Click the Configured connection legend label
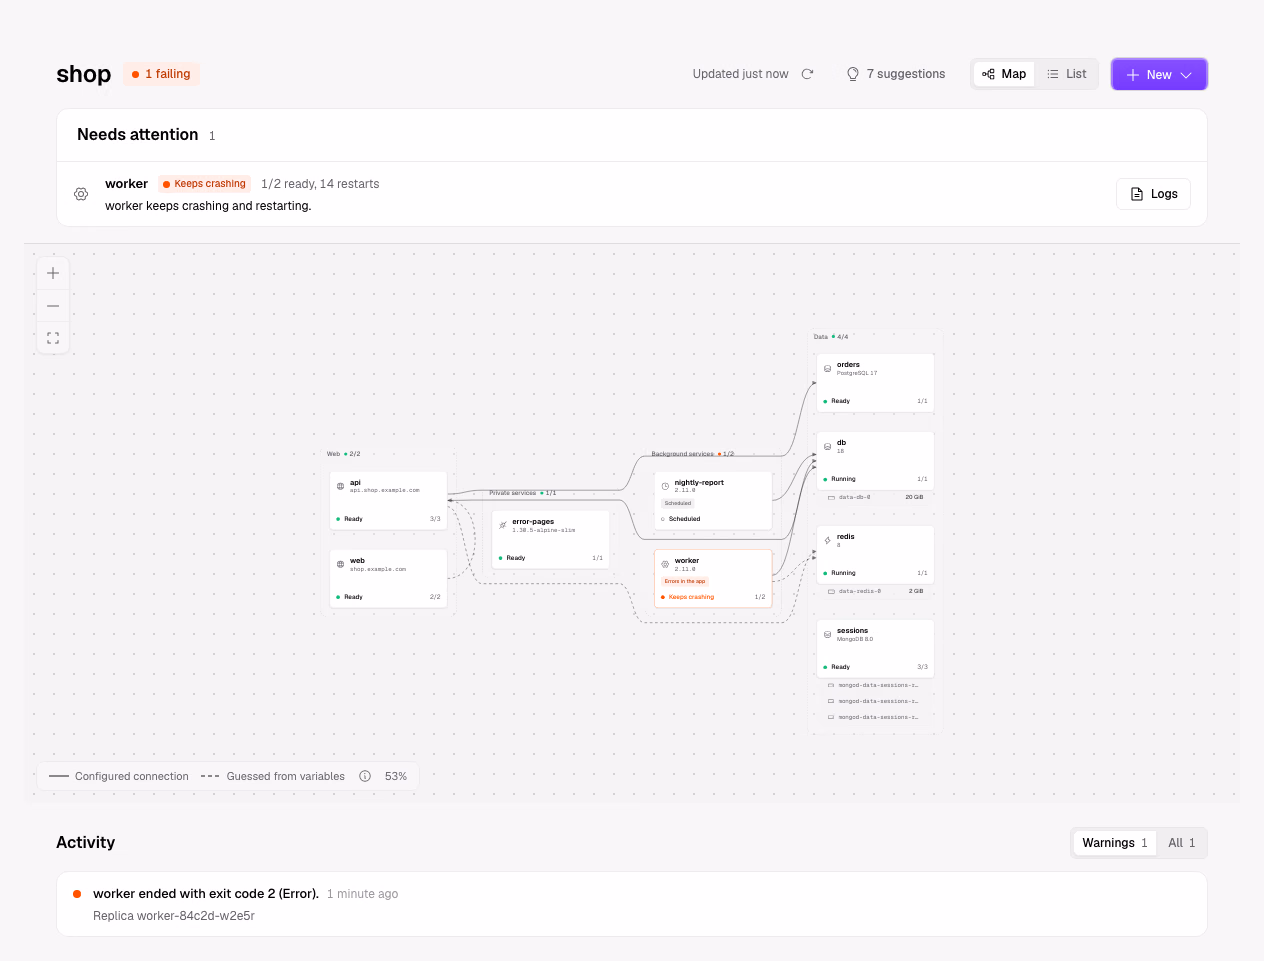Screen dimensions: 1264x961 tap(132, 776)
